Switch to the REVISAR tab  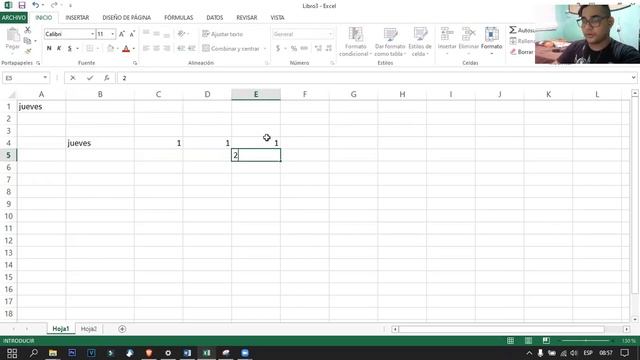[247, 18]
